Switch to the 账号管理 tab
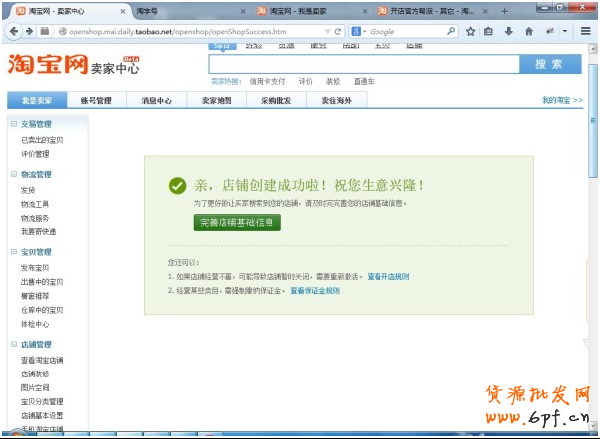The width and height of the screenshot is (600, 439). pyautogui.click(x=96, y=101)
